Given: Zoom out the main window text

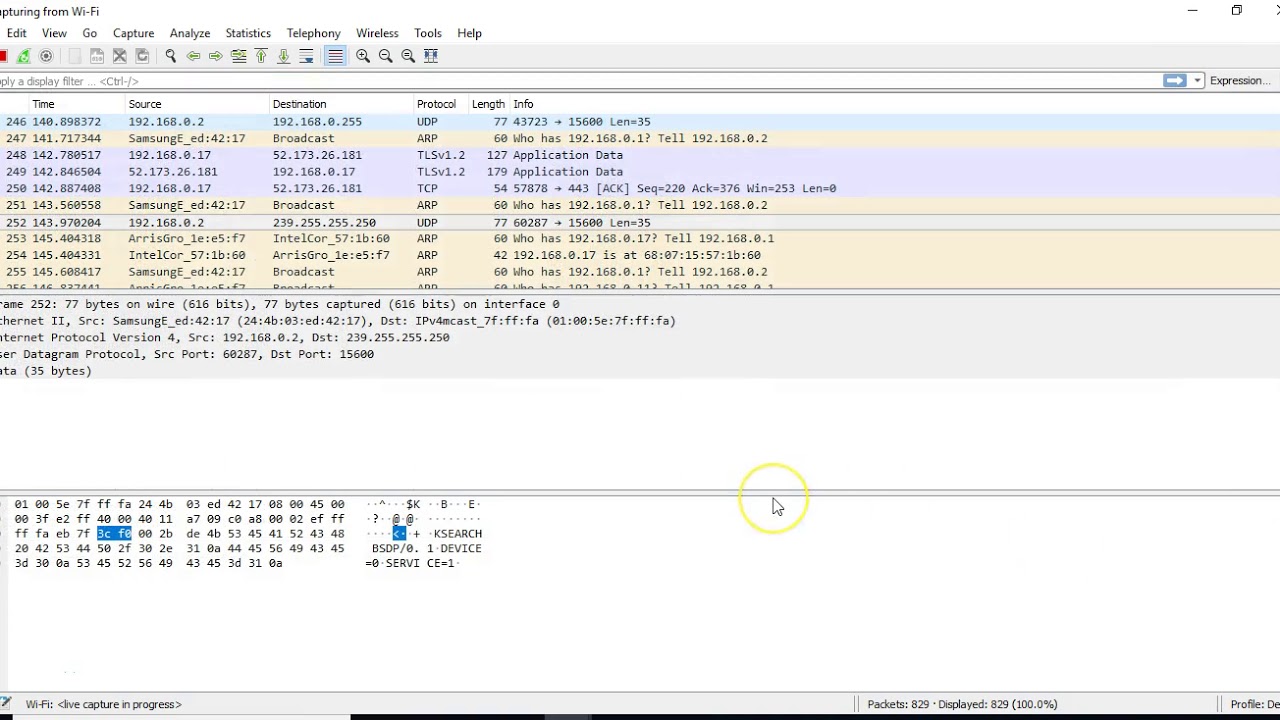Looking at the screenshot, I should coord(386,56).
